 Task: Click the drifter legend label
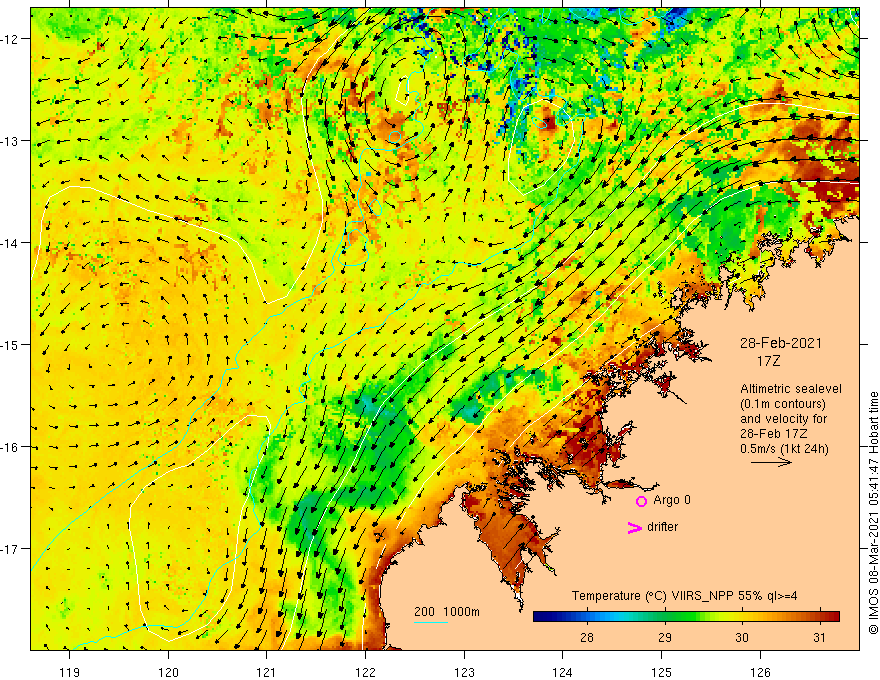662,527
